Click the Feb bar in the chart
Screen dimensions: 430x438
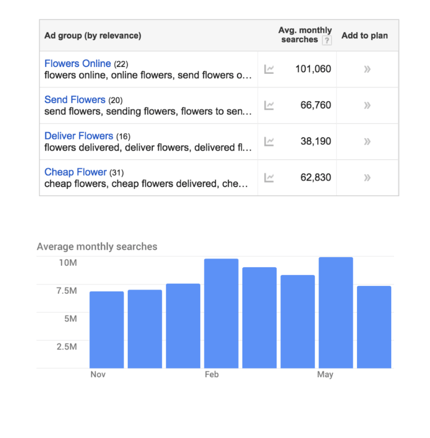click(221, 313)
